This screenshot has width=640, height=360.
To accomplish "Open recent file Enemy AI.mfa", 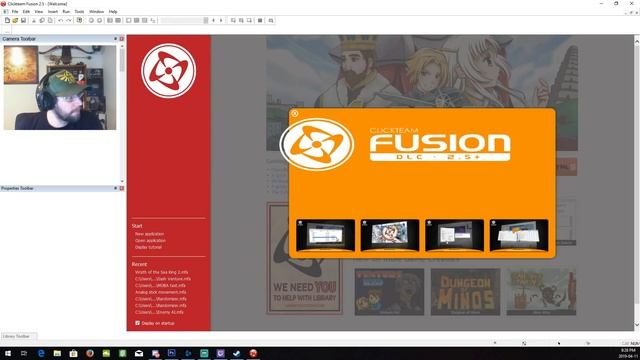I will point(159,312).
